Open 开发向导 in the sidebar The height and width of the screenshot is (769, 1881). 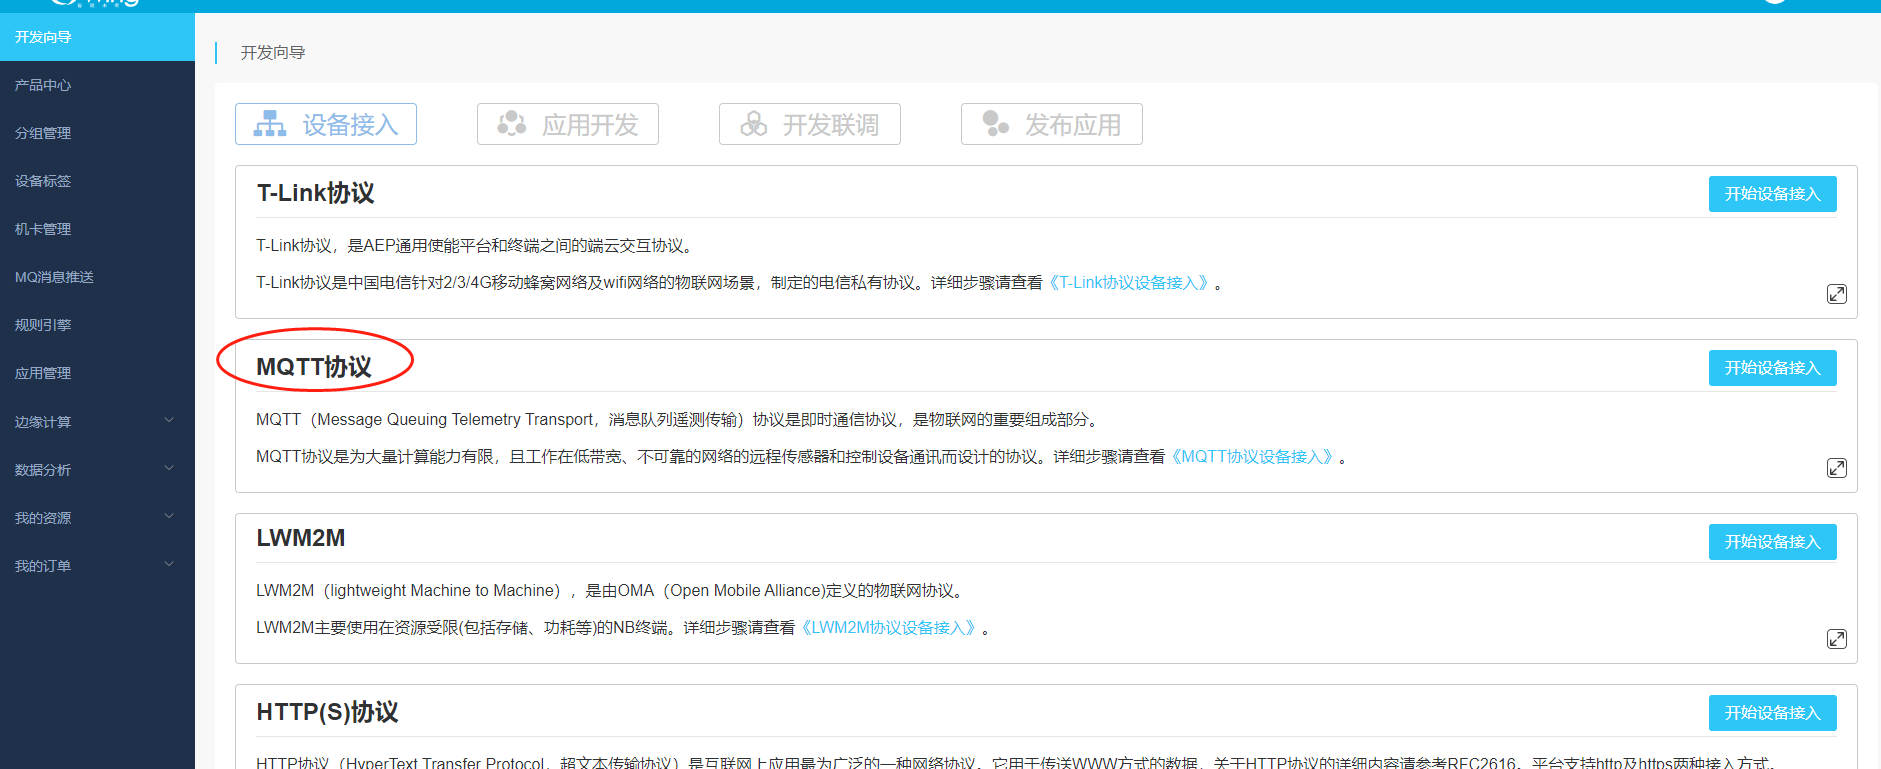pos(97,37)
